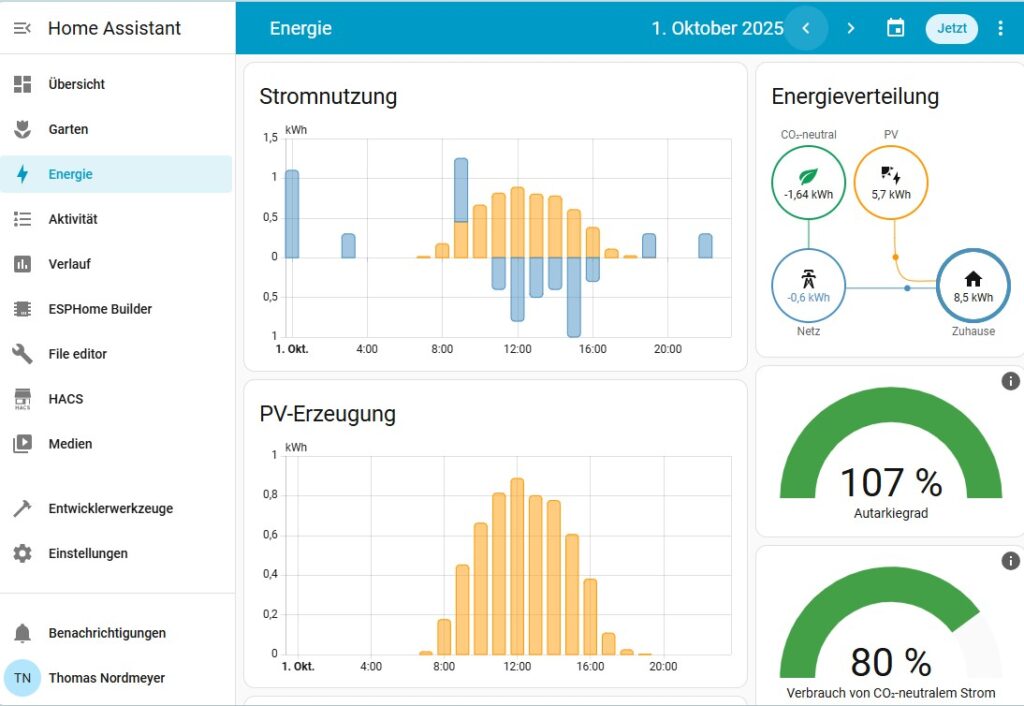The image size is (1024, 706).
Task: Open File editor wrench icon
Action: (22, 354)
